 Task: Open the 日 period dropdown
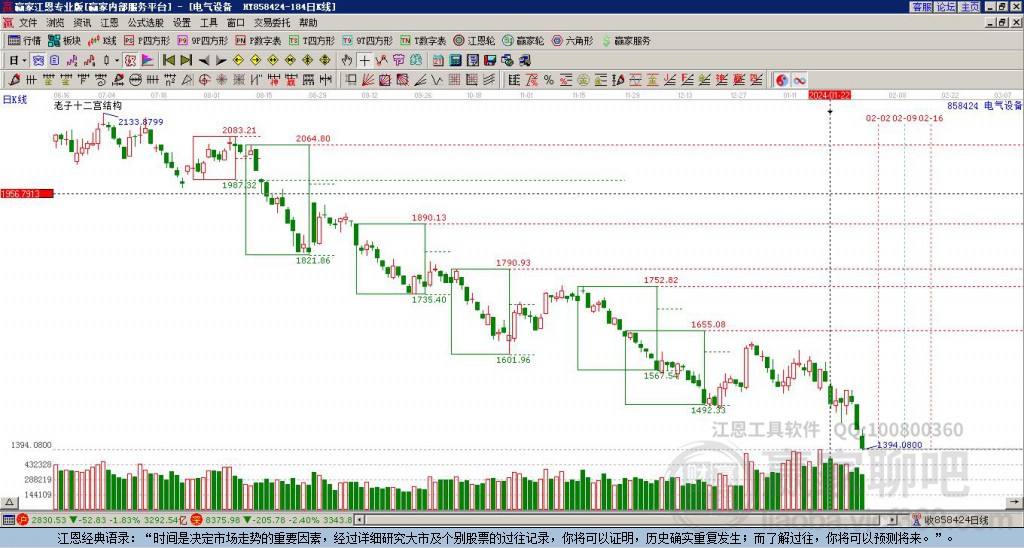tap(18, 60)
